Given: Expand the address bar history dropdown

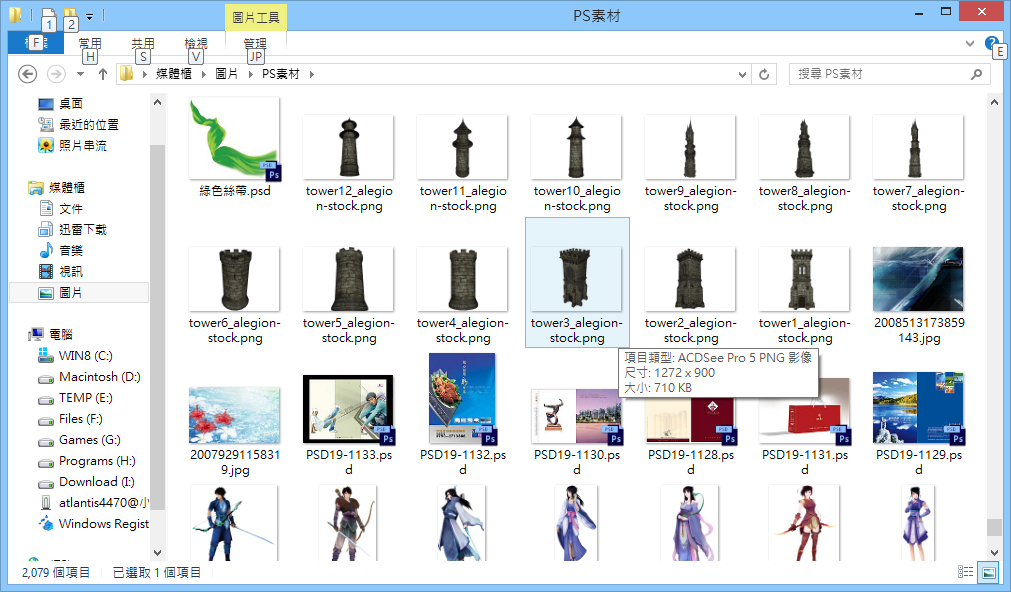Looking at the screenshot, I should pos(741,74).
